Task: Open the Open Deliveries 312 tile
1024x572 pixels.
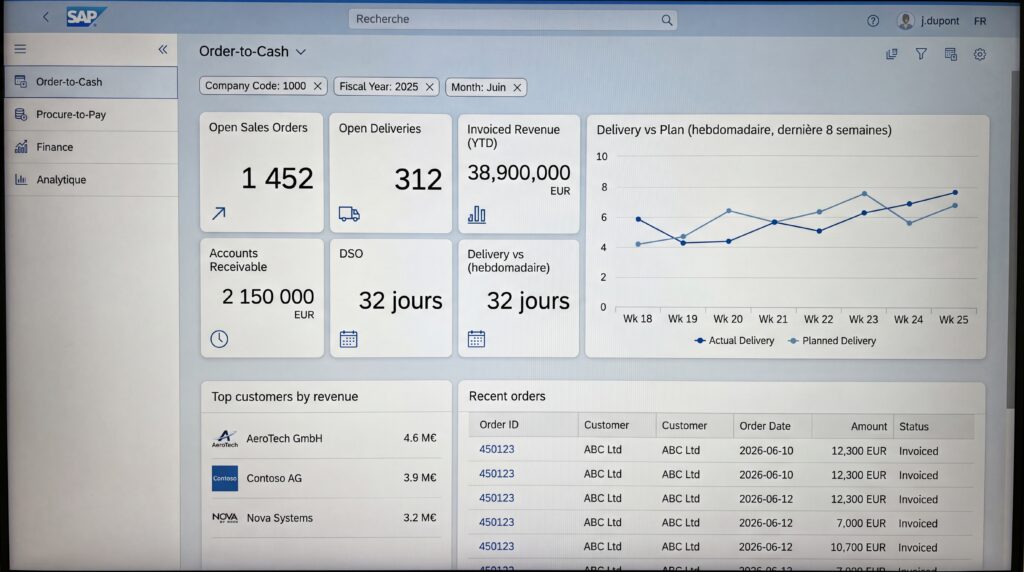Action: 391,173
